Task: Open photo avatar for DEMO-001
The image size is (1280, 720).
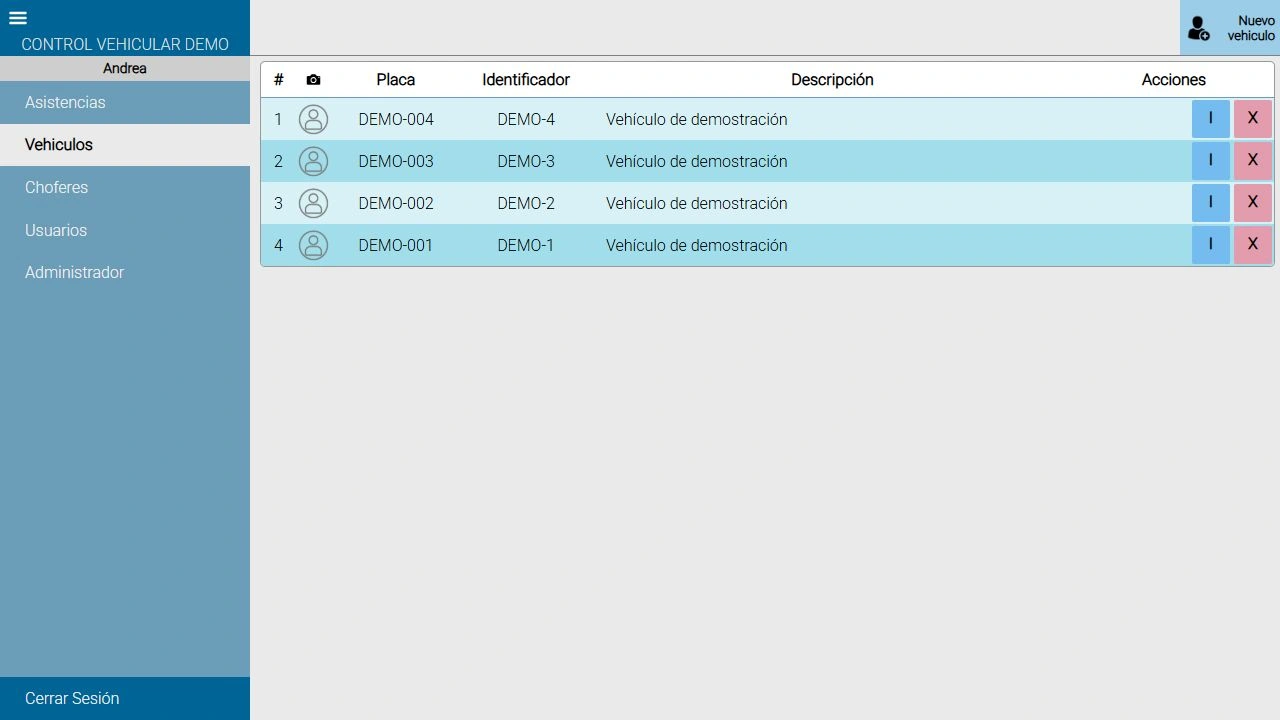Action: [x=314, y=245]
